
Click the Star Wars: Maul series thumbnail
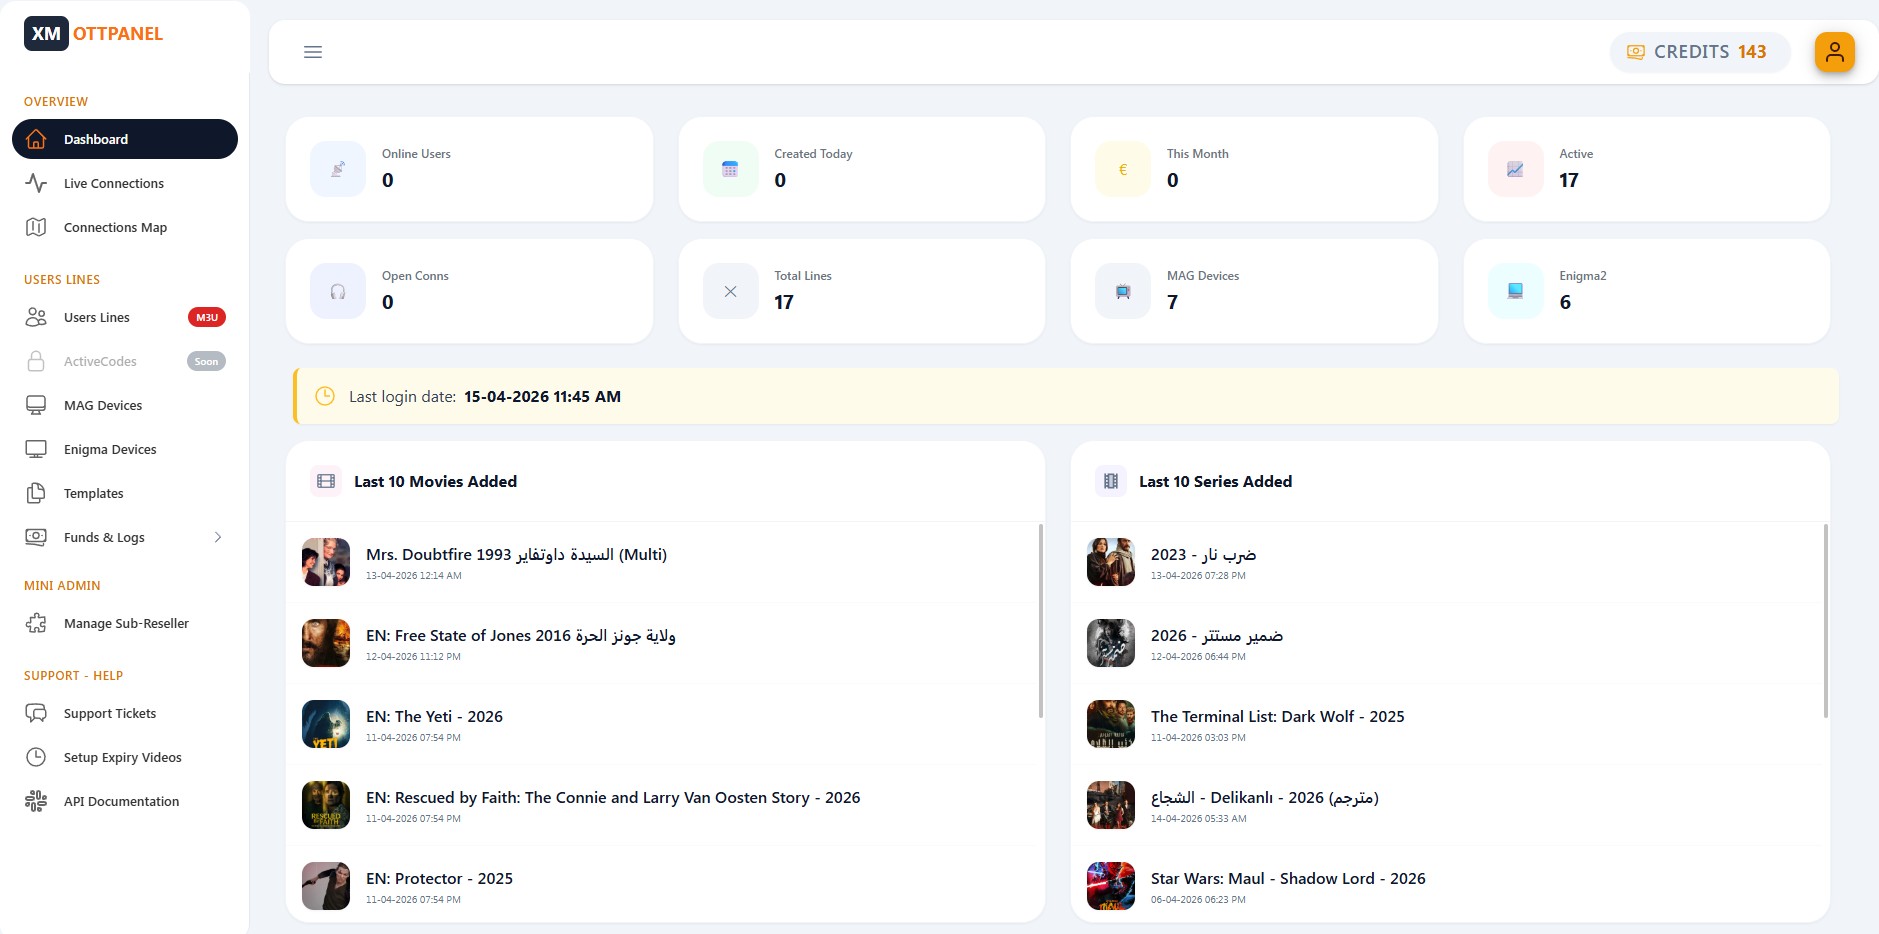coord(1111,886)
